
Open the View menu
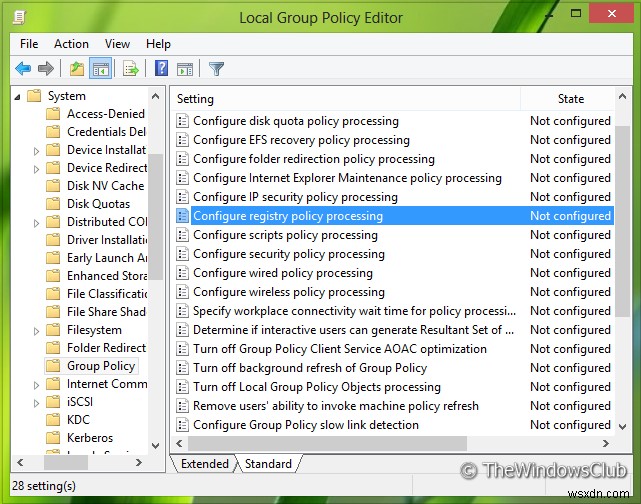pyautogui.click(x=117, y=44)
